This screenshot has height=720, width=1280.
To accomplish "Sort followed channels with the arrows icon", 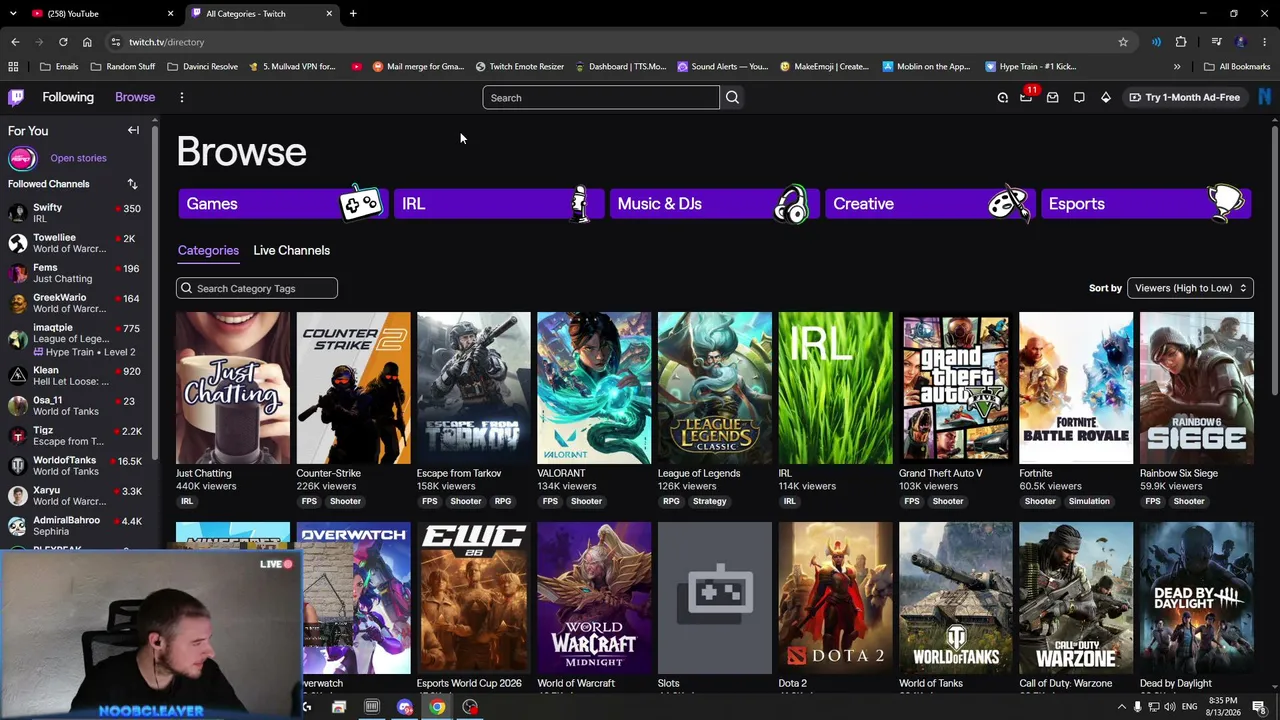I will click(132, 184).
